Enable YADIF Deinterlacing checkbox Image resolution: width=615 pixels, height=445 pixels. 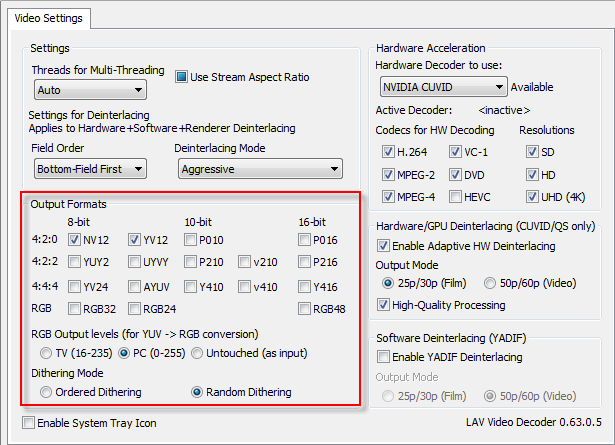coord(383,357)
